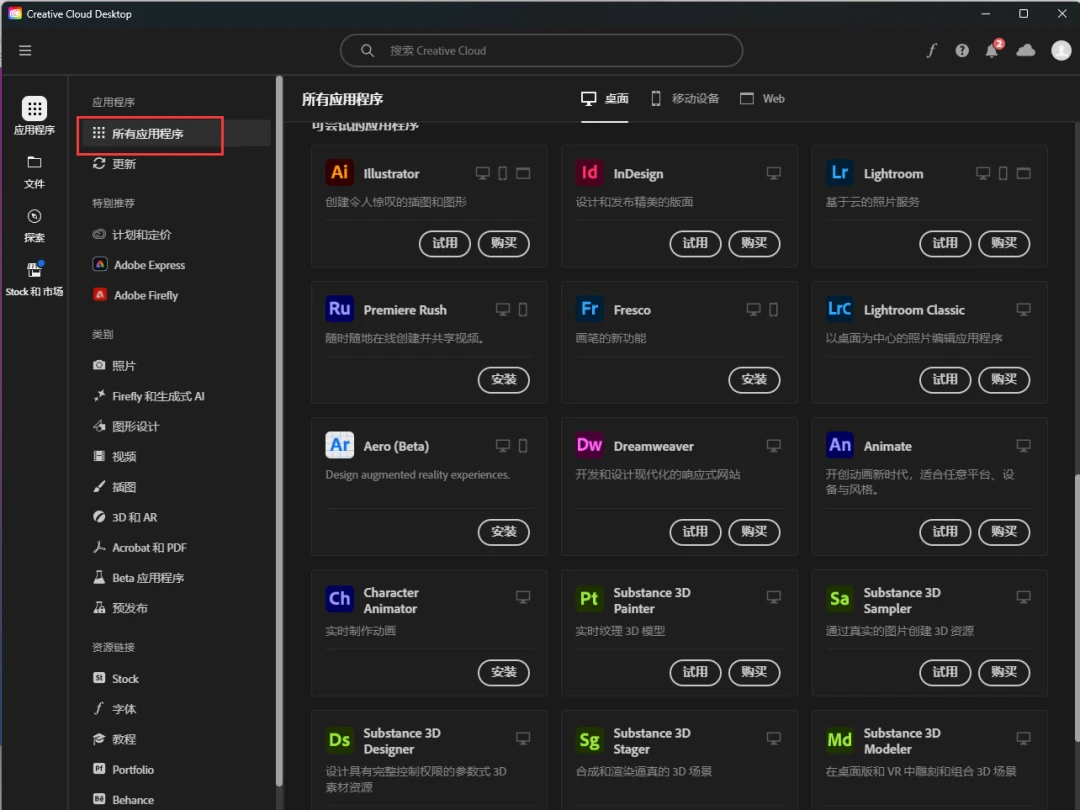The image size is (1080, 810).
Task: Click the Premiere Rush Ru icon
Action: pyautogui.click(x=340, y=309)
